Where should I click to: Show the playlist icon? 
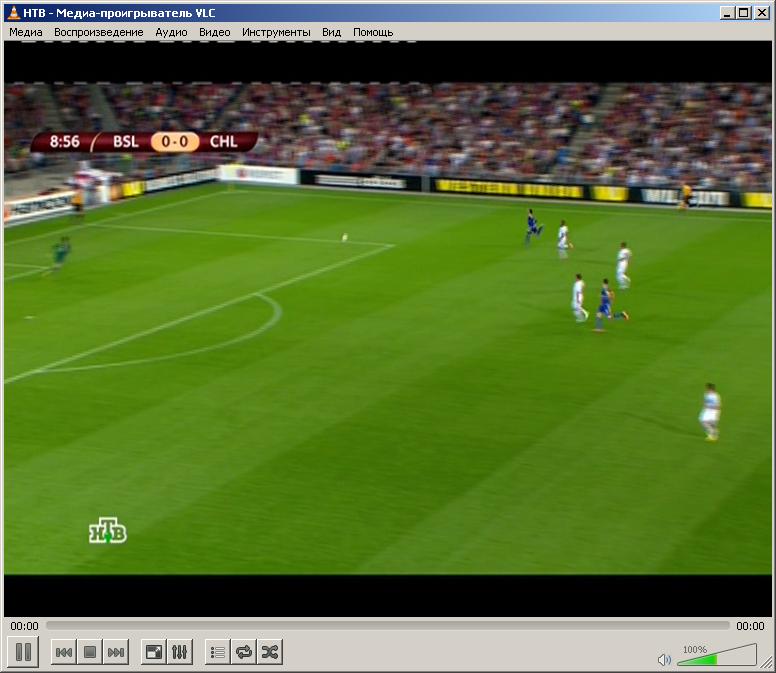[x=218, y=652]
